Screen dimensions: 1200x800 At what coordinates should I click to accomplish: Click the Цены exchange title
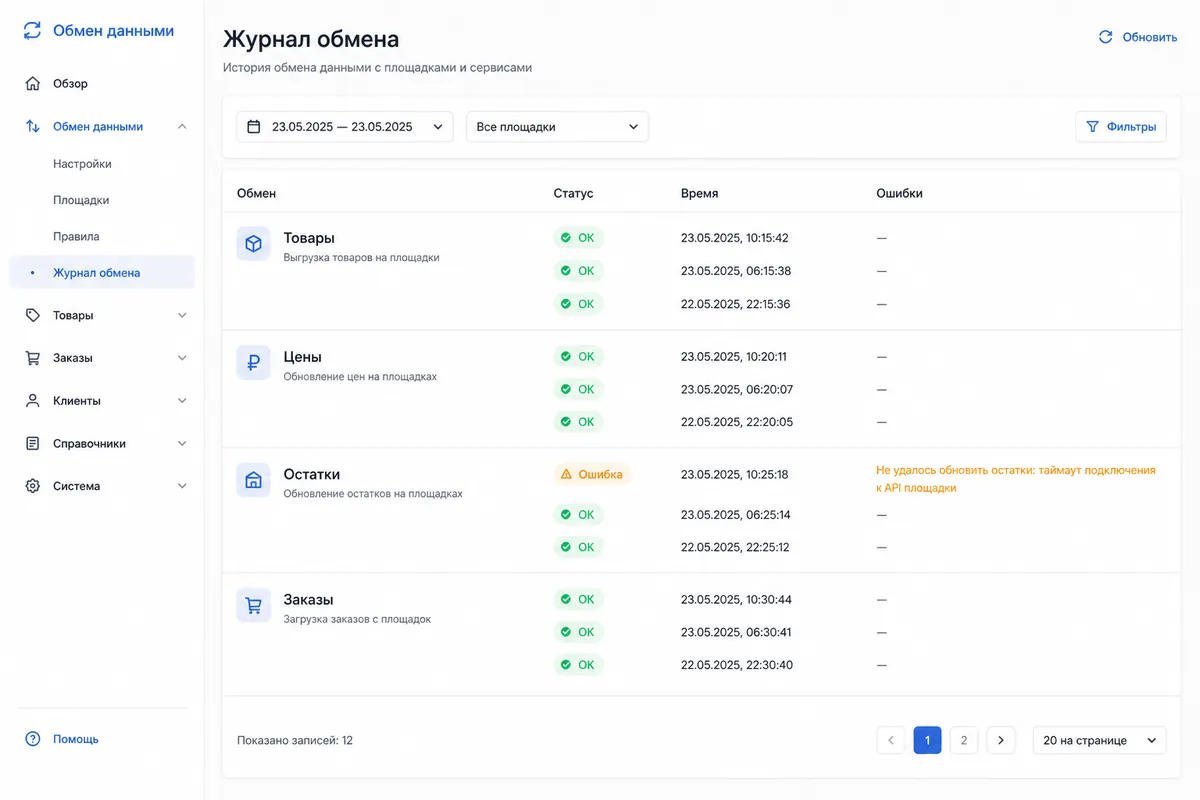(x=303, y=356)
